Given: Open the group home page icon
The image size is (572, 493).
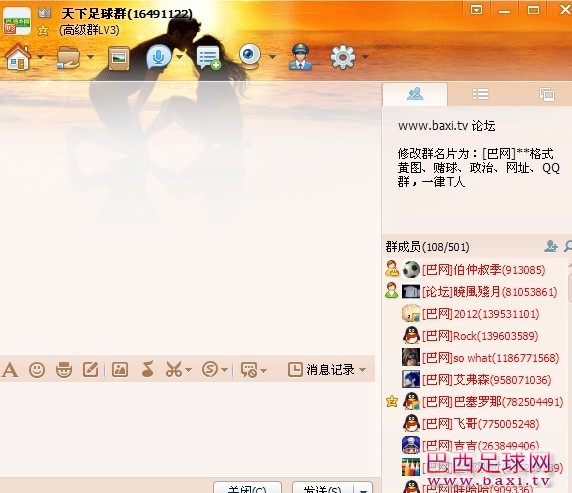Looking at the screenshot, I should coord(18,57).
